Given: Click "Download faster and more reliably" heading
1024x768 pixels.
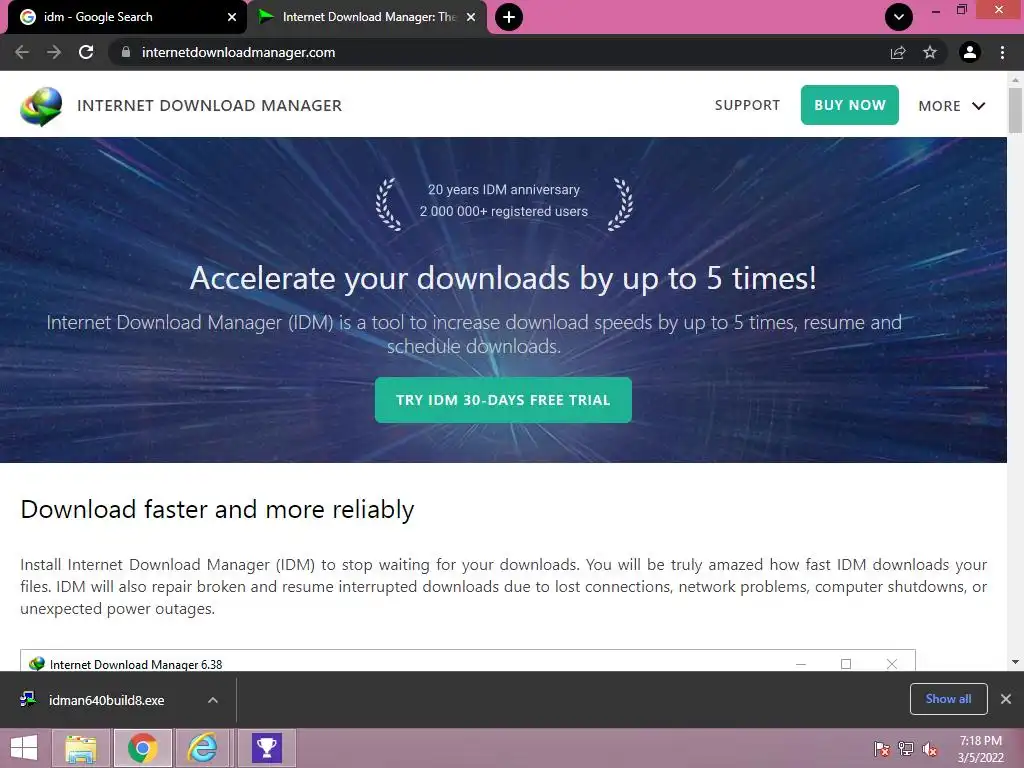Looking at the screenshot, I should click(217, 509).
